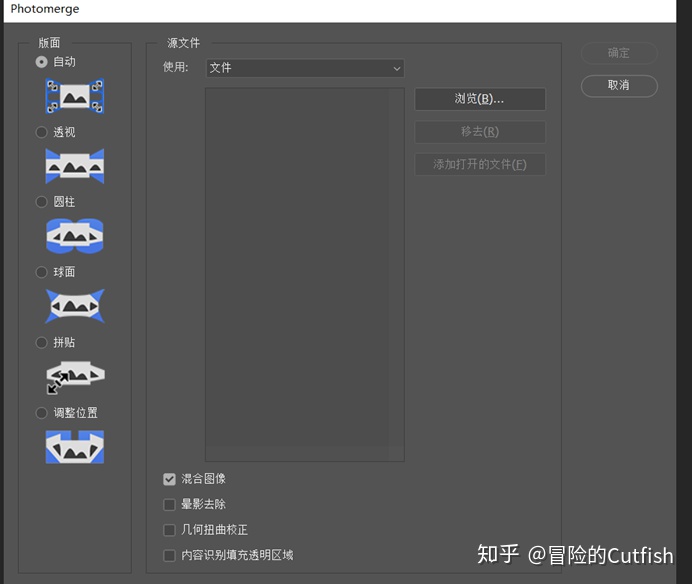Screen dimensions: 692x584
Task: Select the 调整位置 layout radio button
Action: (x=41, y=413)
